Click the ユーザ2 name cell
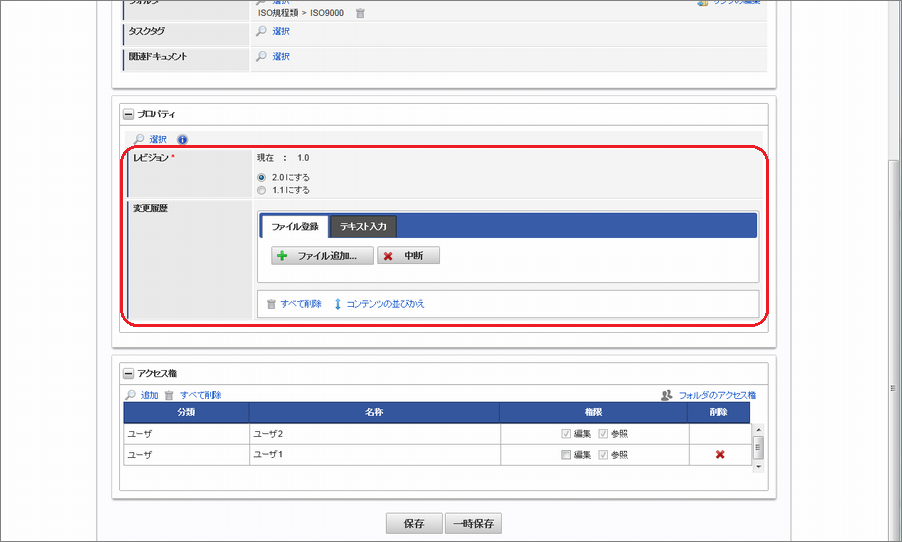This screenshot has width=902, height=542. 374,434
